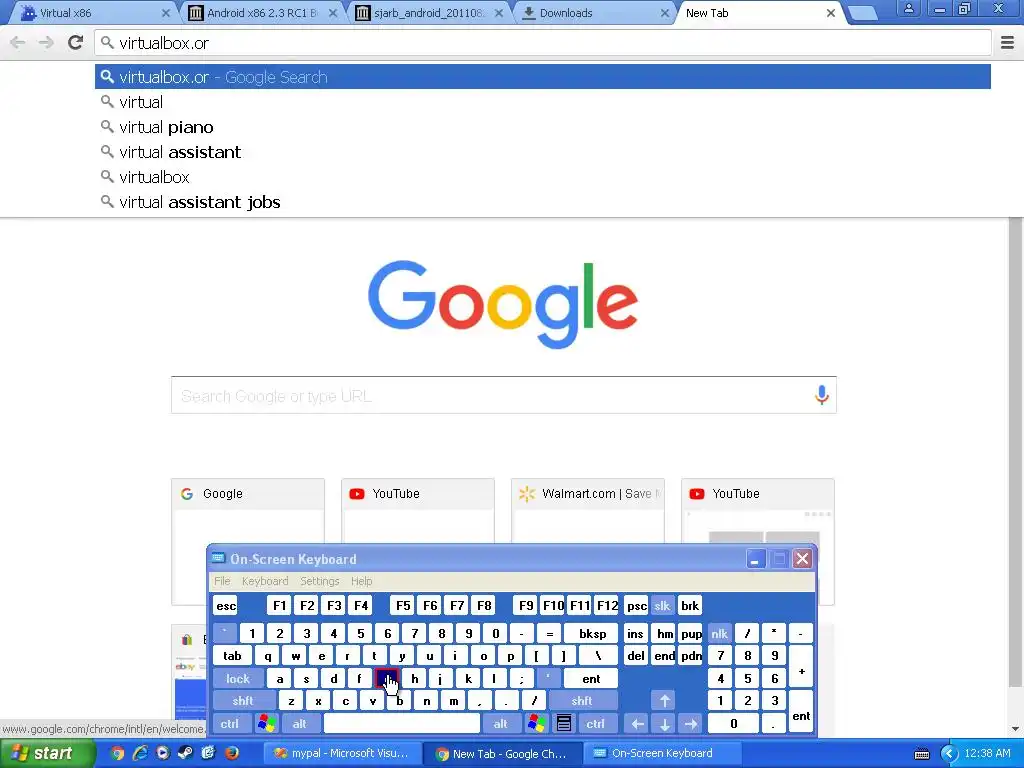Open the Google most-visited tile
1024x768 pixels.
click(248, 541)
